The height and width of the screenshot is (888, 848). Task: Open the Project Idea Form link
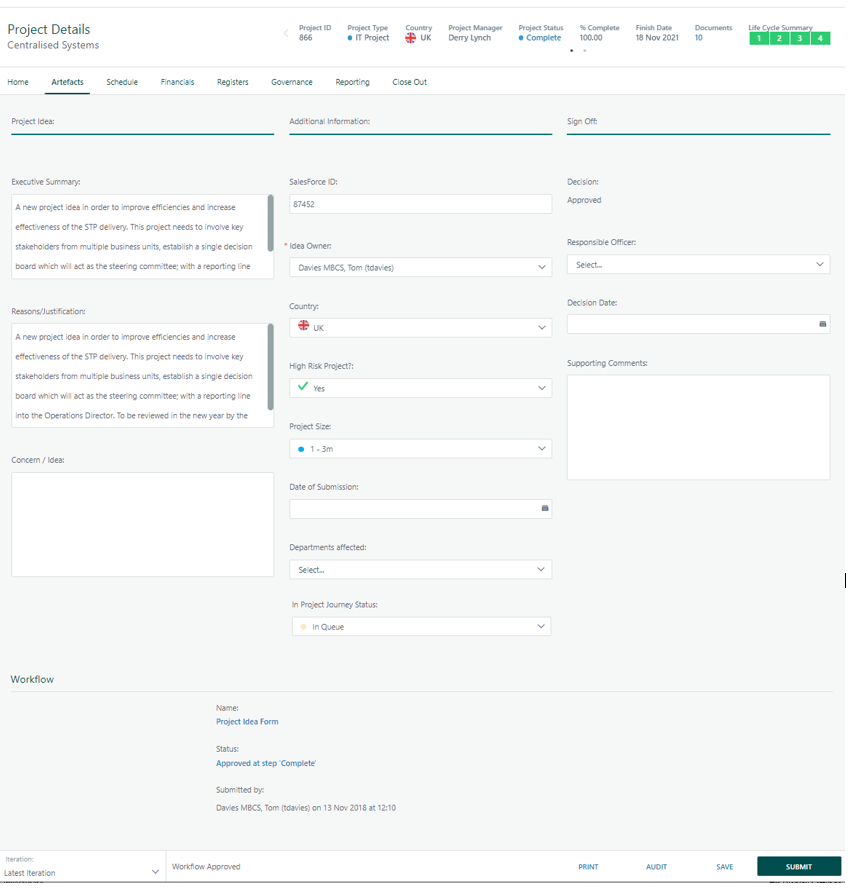pos(247,722)
